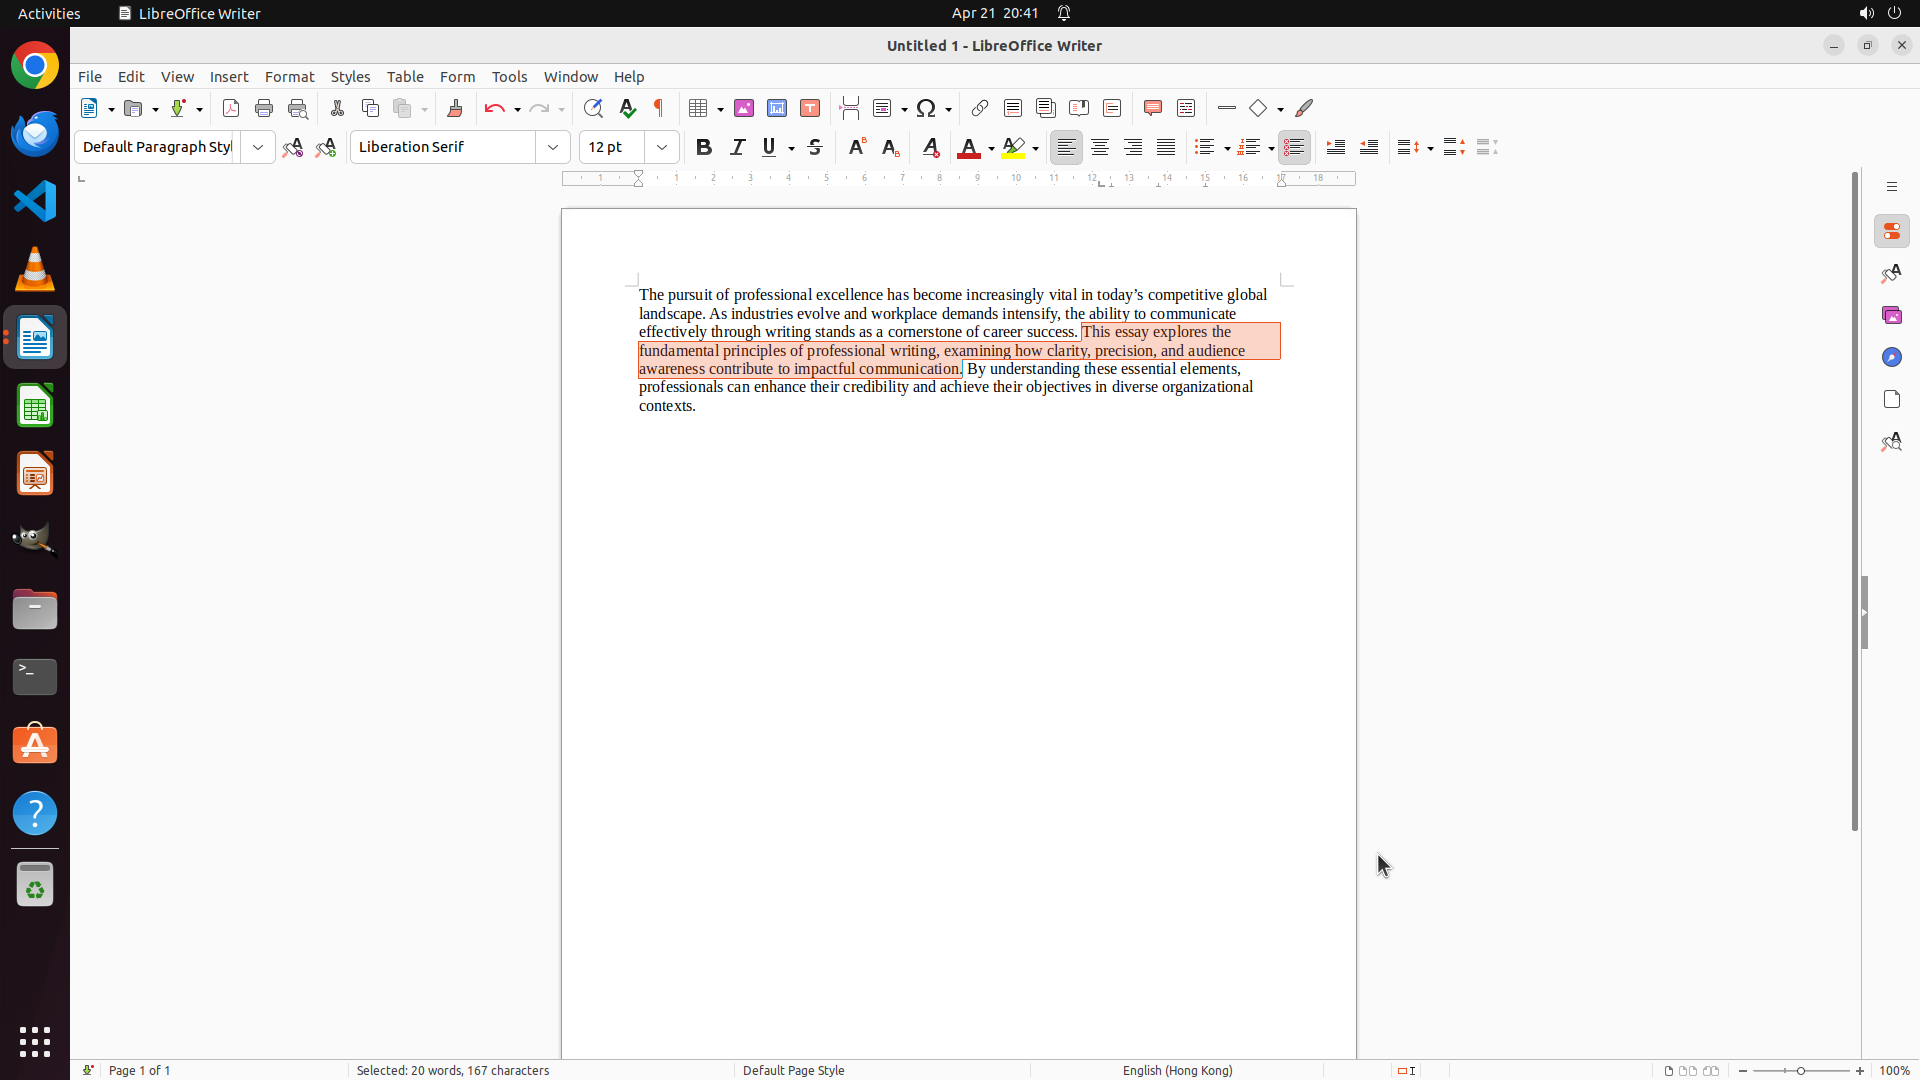Viewport: 1920px width, 1080px height.
Task: Insert a hyperlink via toolbar icon
Action: coord(980,108)
